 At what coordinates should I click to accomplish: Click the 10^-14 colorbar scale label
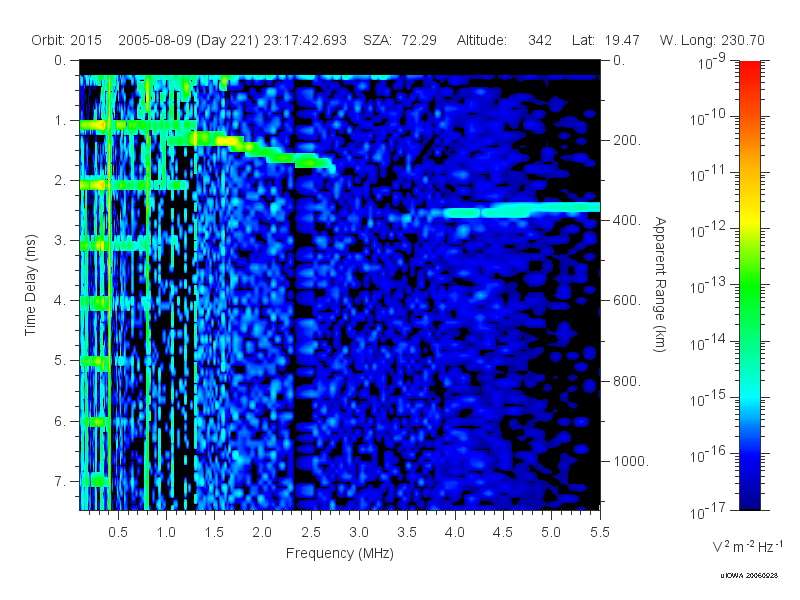click(708, 342)
